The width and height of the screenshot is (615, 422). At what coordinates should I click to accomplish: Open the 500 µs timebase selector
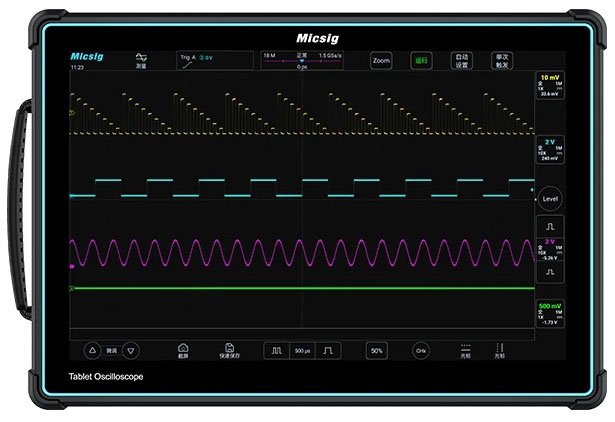tap(303, 351)
